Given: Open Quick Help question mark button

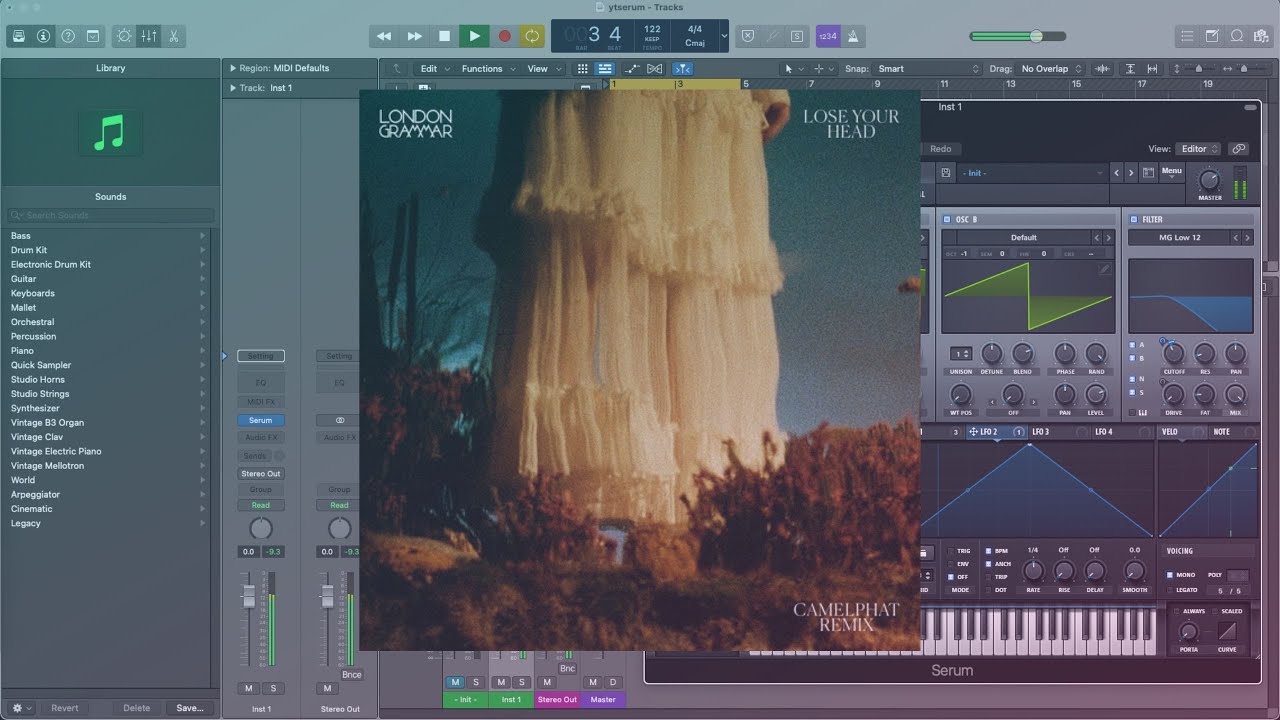Looking at the screenshot, I should [x=68, y=36].
